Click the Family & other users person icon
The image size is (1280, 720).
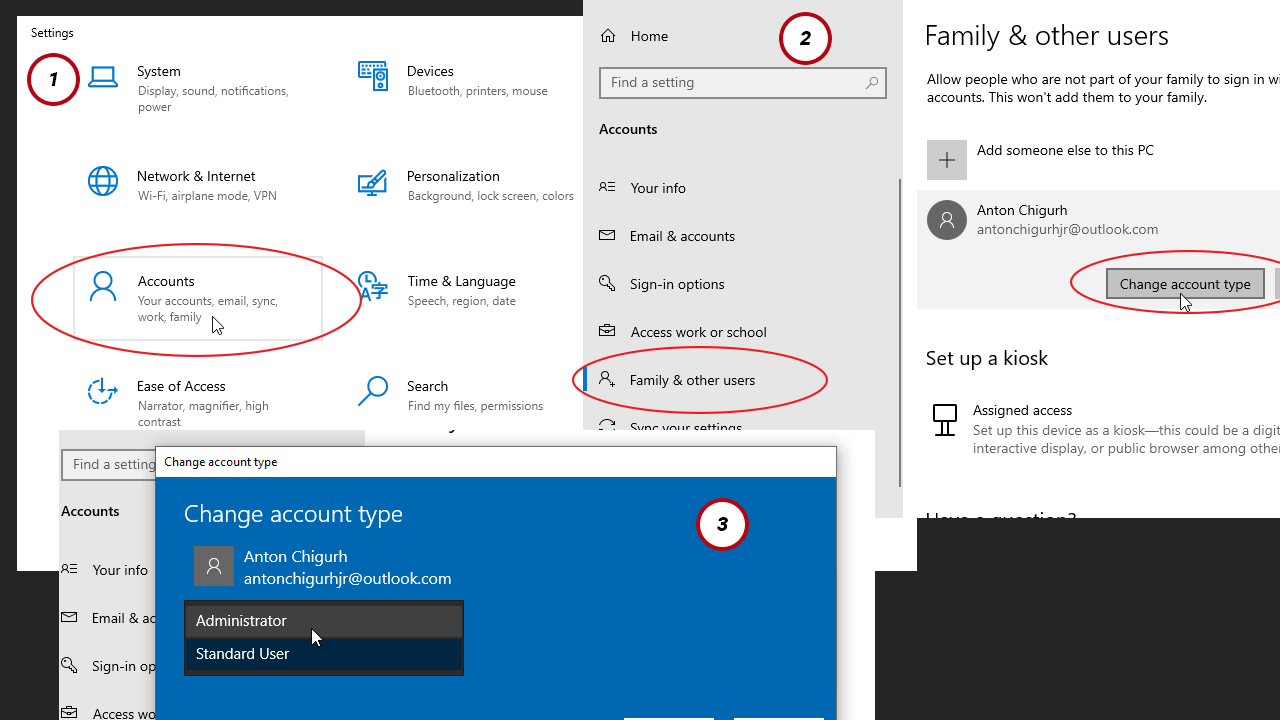(x=607, y=379)
